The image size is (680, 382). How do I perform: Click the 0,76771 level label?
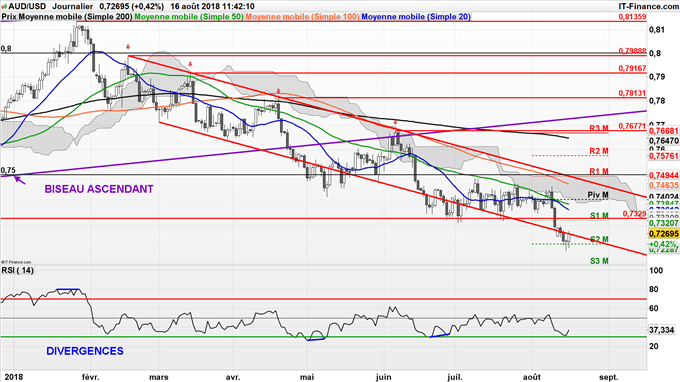pos(632,126)
